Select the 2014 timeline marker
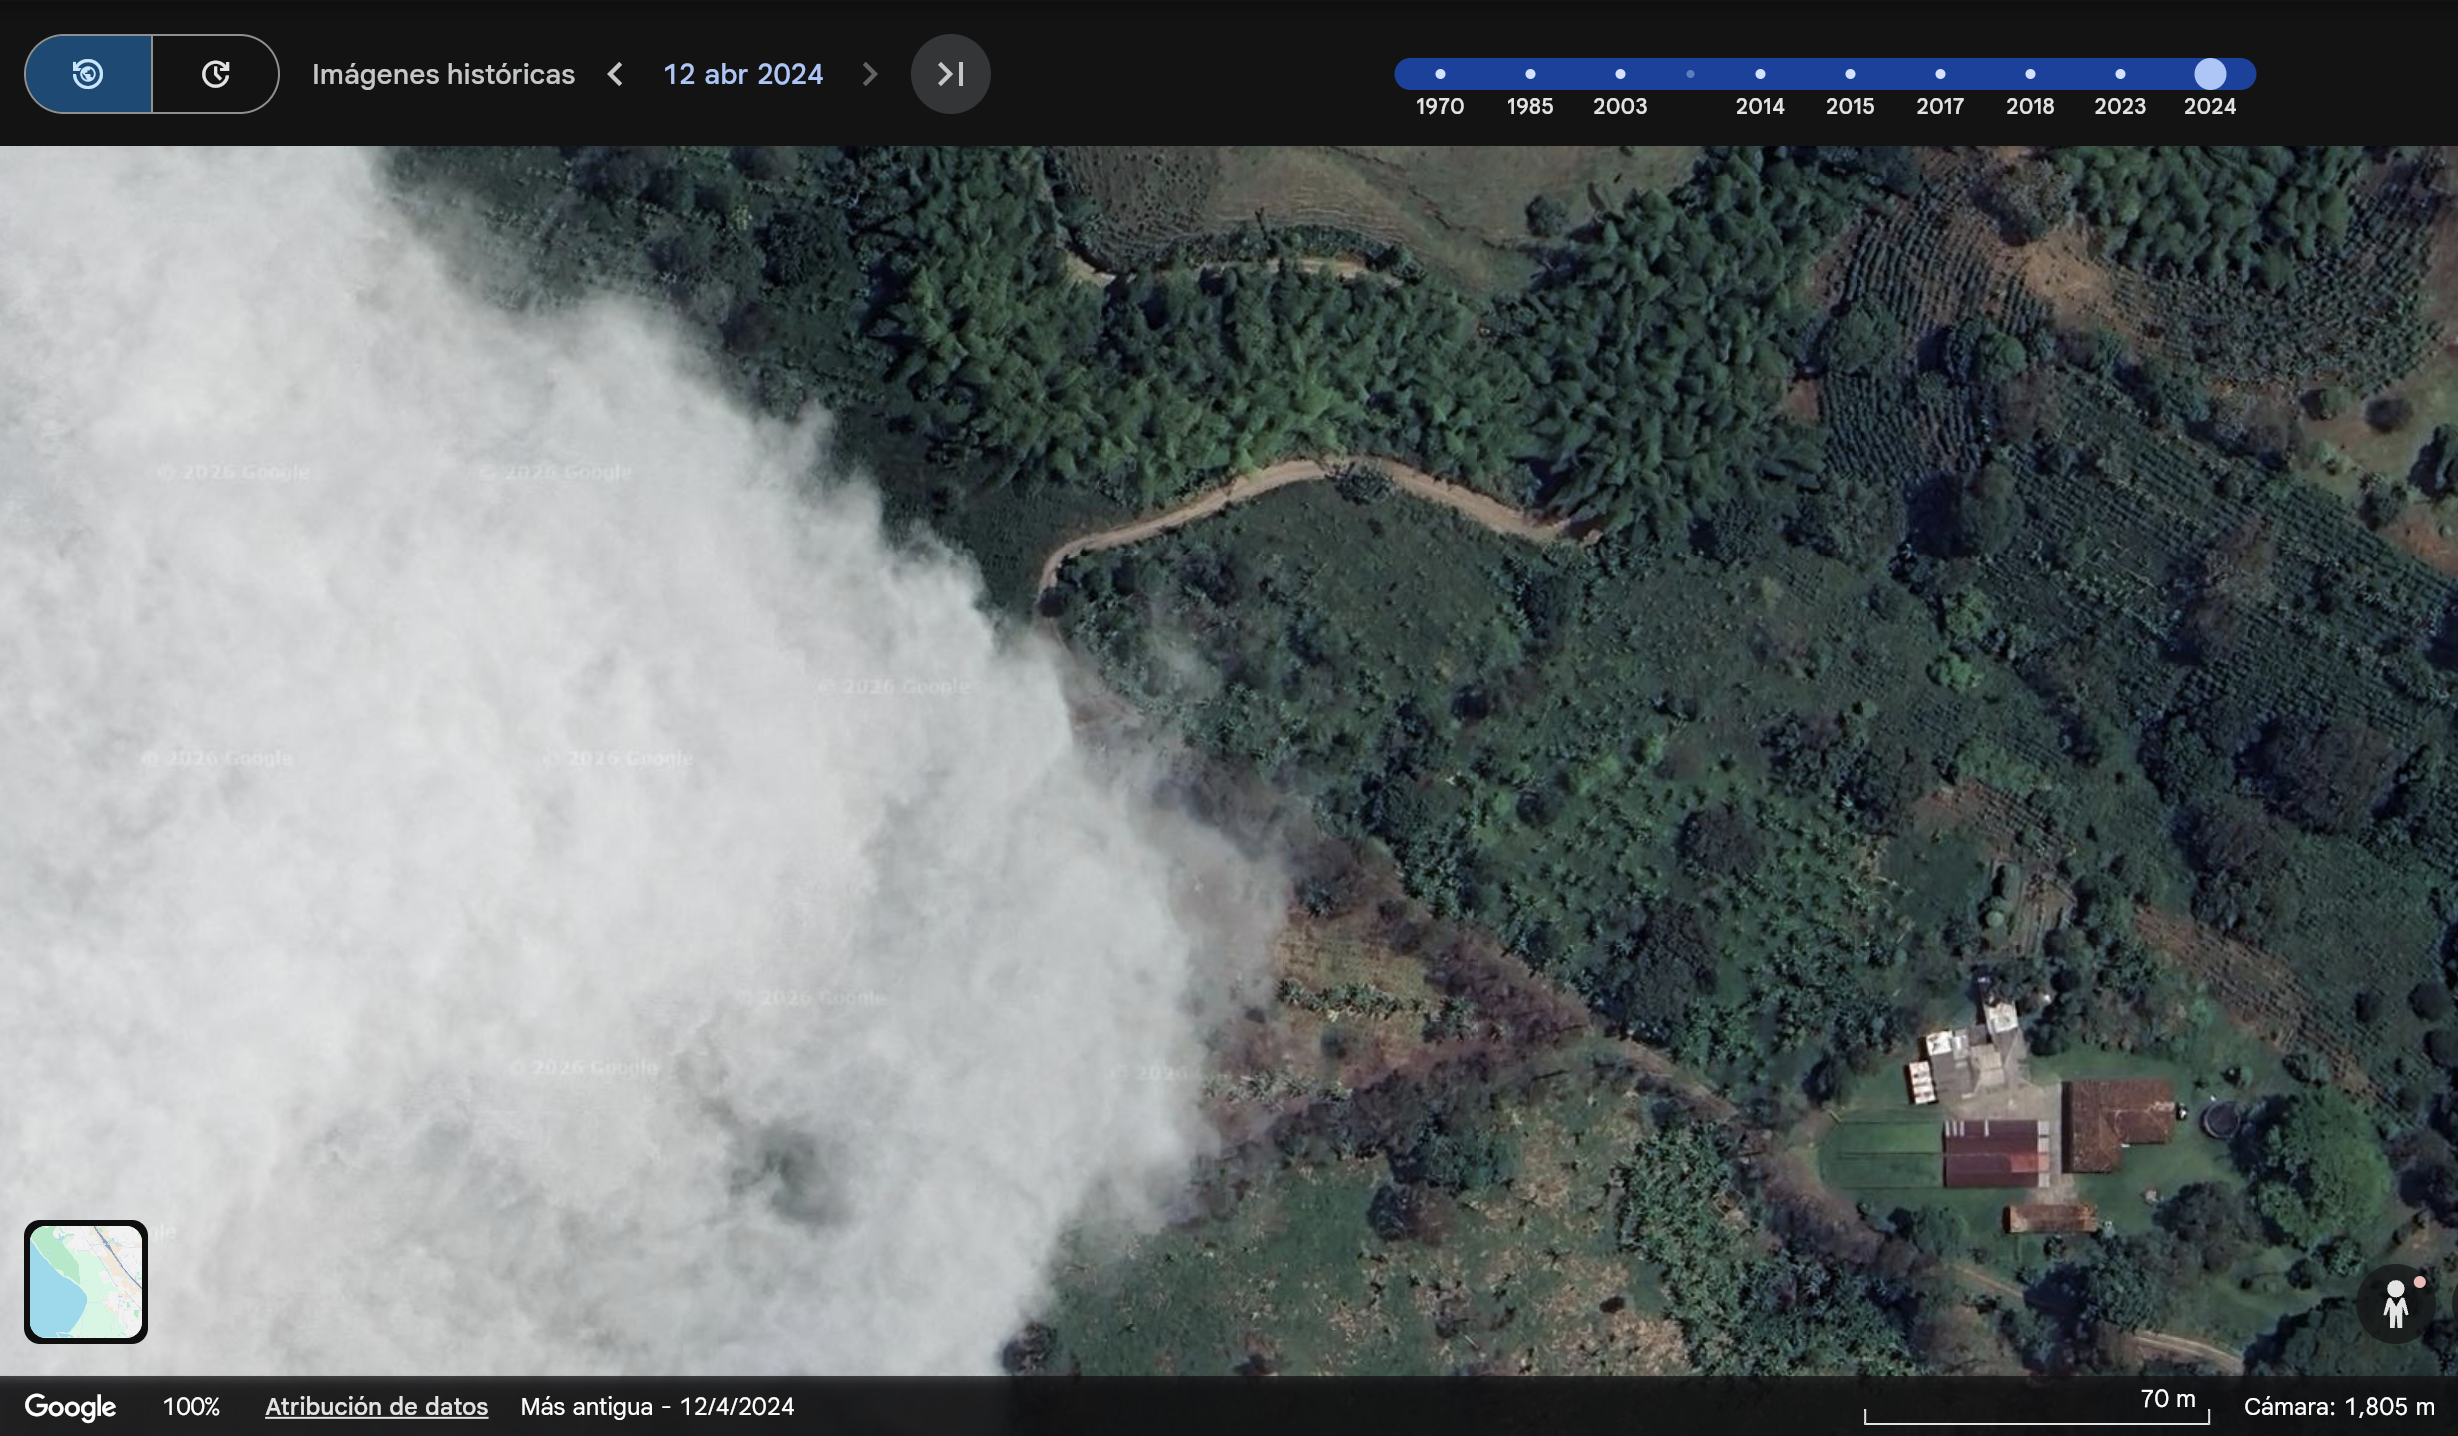The height and width of the screenshot is (1436, 2458). [x=1760, y=74]
